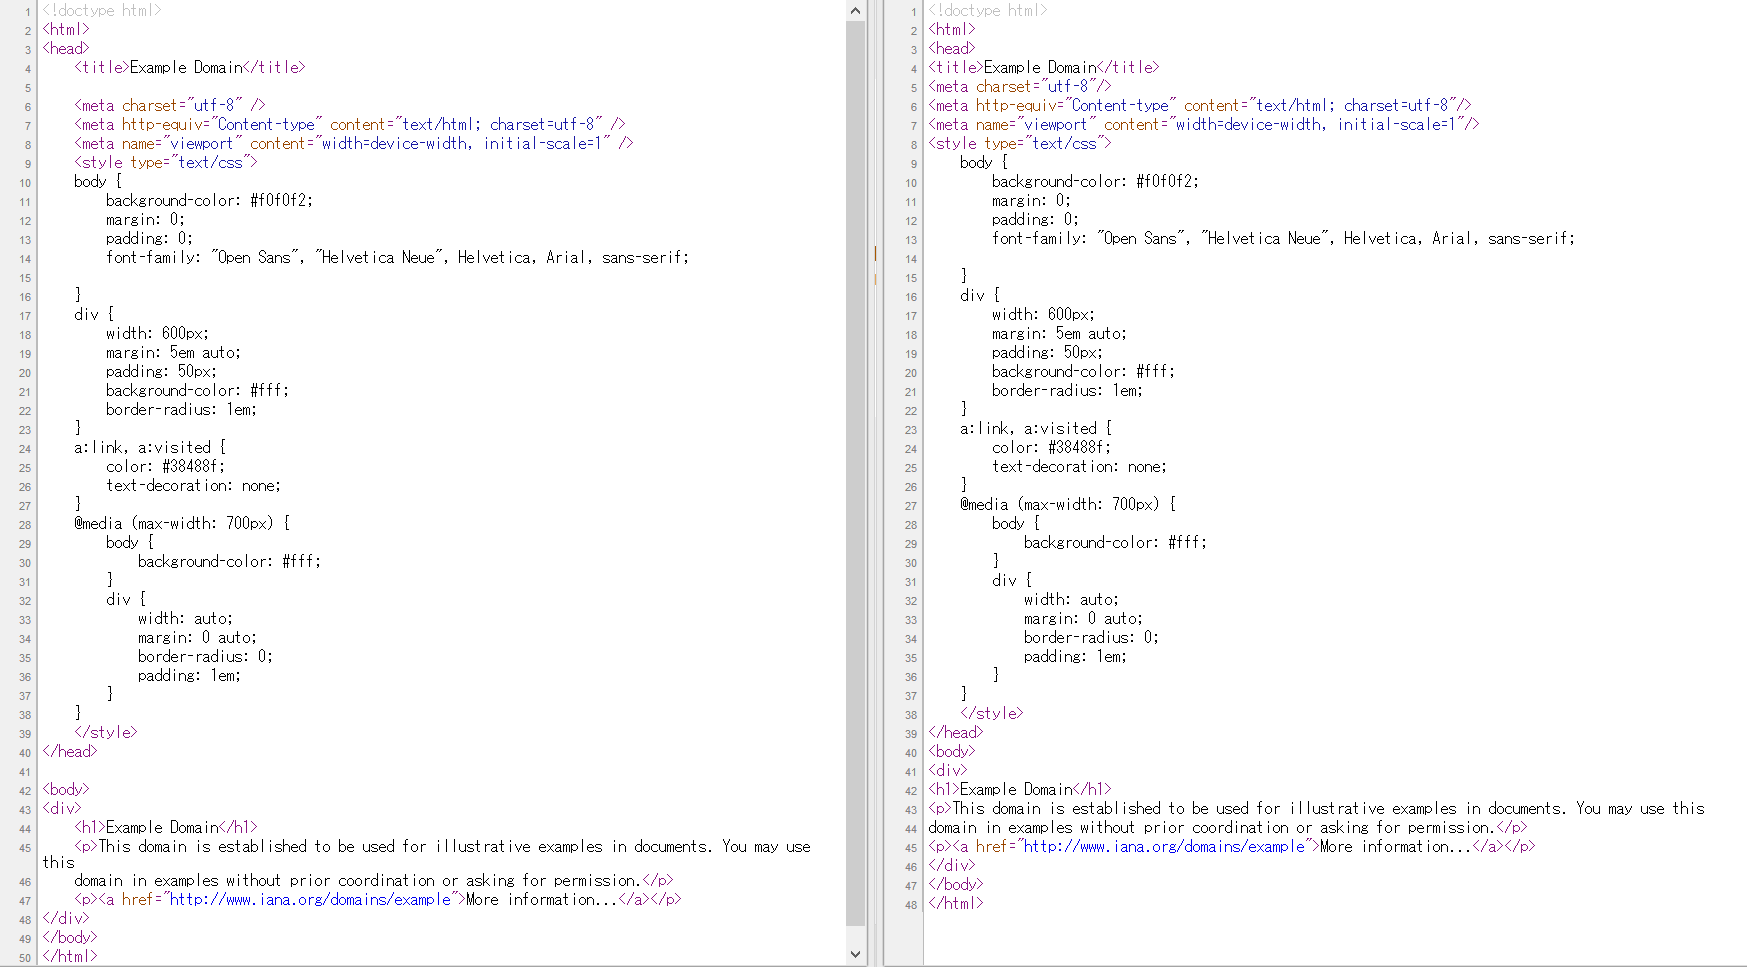Viewport: 1747px width, 967px height.
Task: Click 'margin: 0 auto;' in the right pane
Action: [1084, 619]
